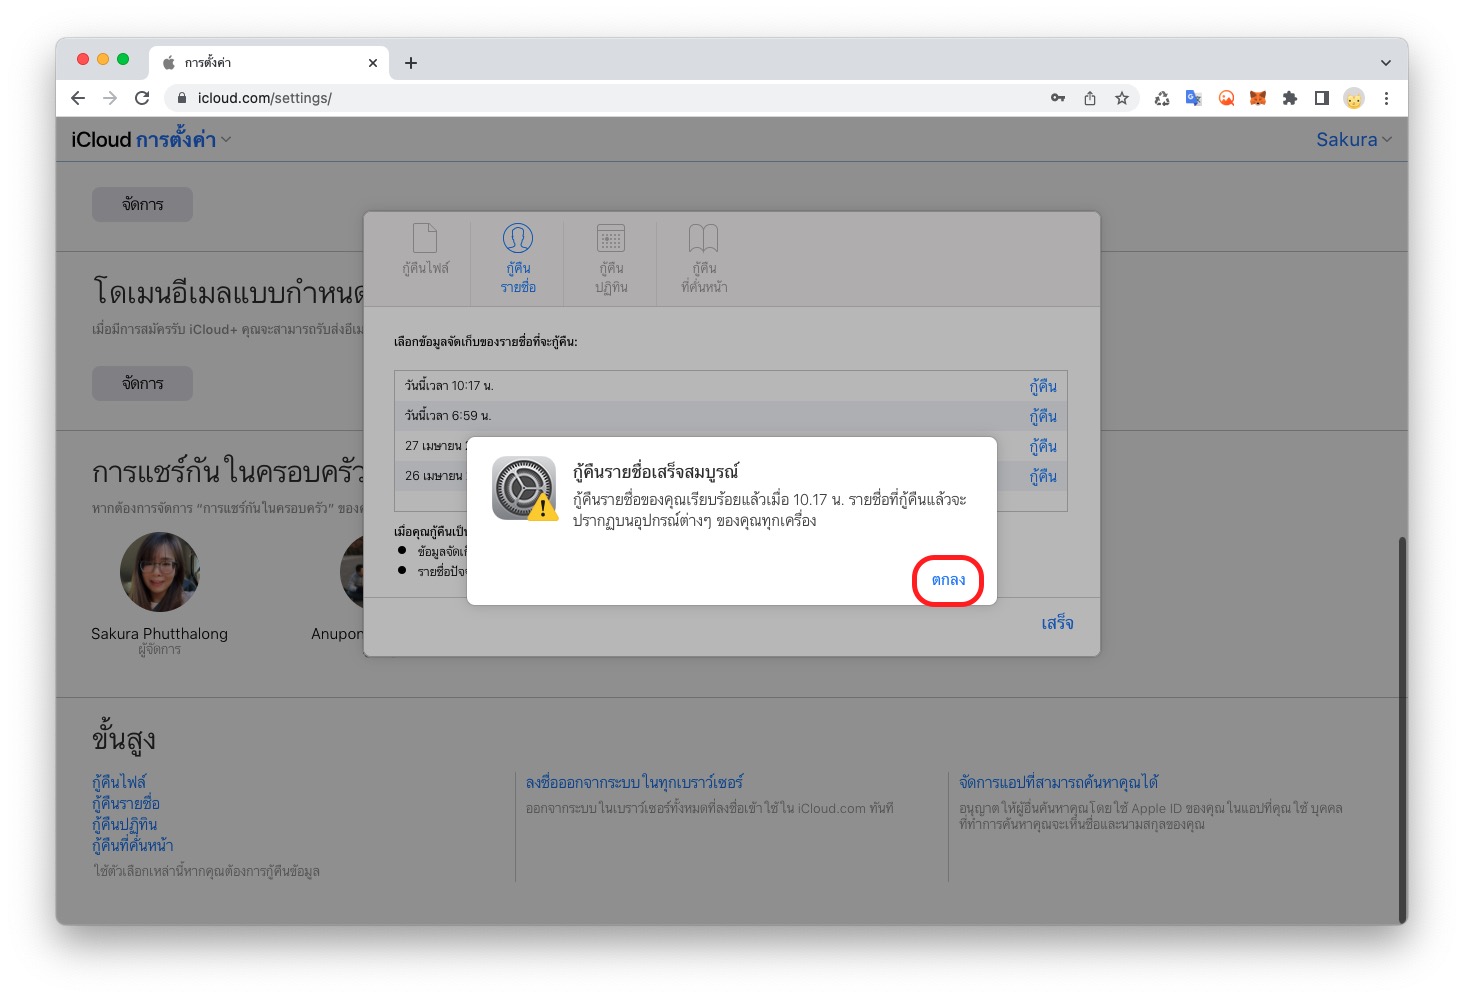Open the กู้คืนไฟล์ tab icon
The height and width of the screenshot is (999, 1464).
coord(425,249)
